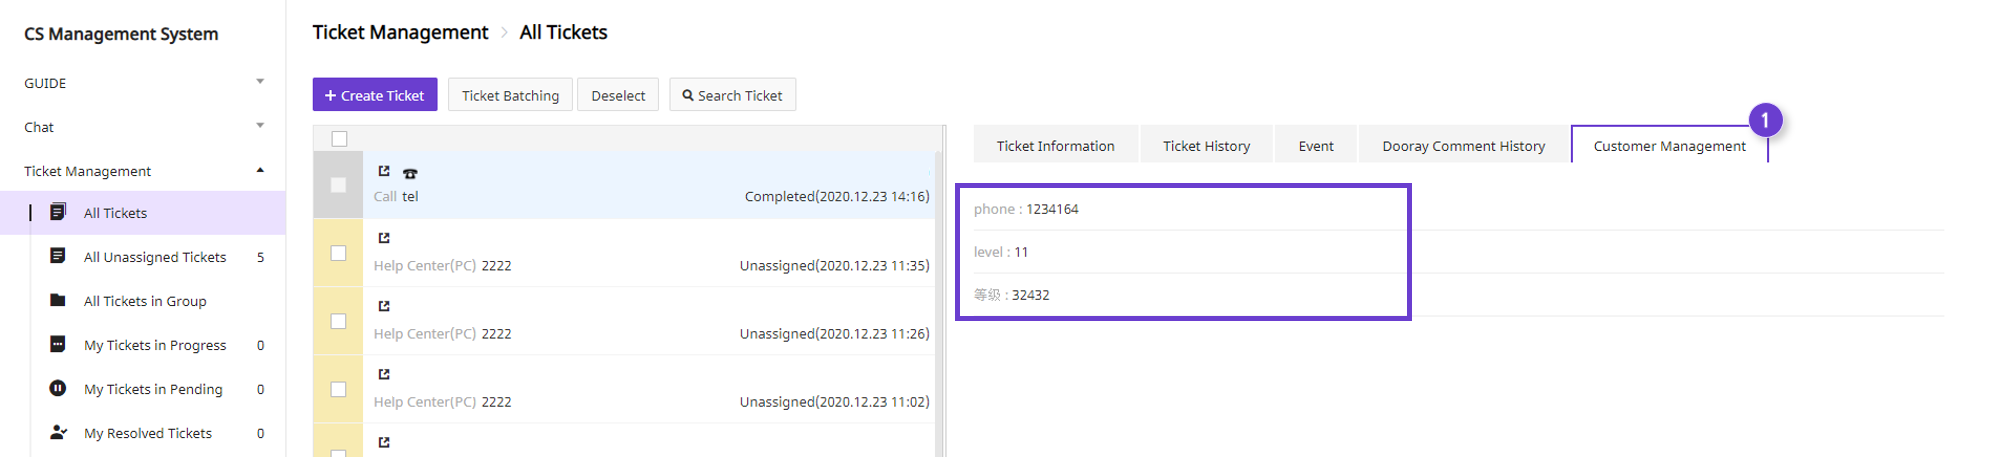Click the telephone icon on the call ticket

pos(410,173)
